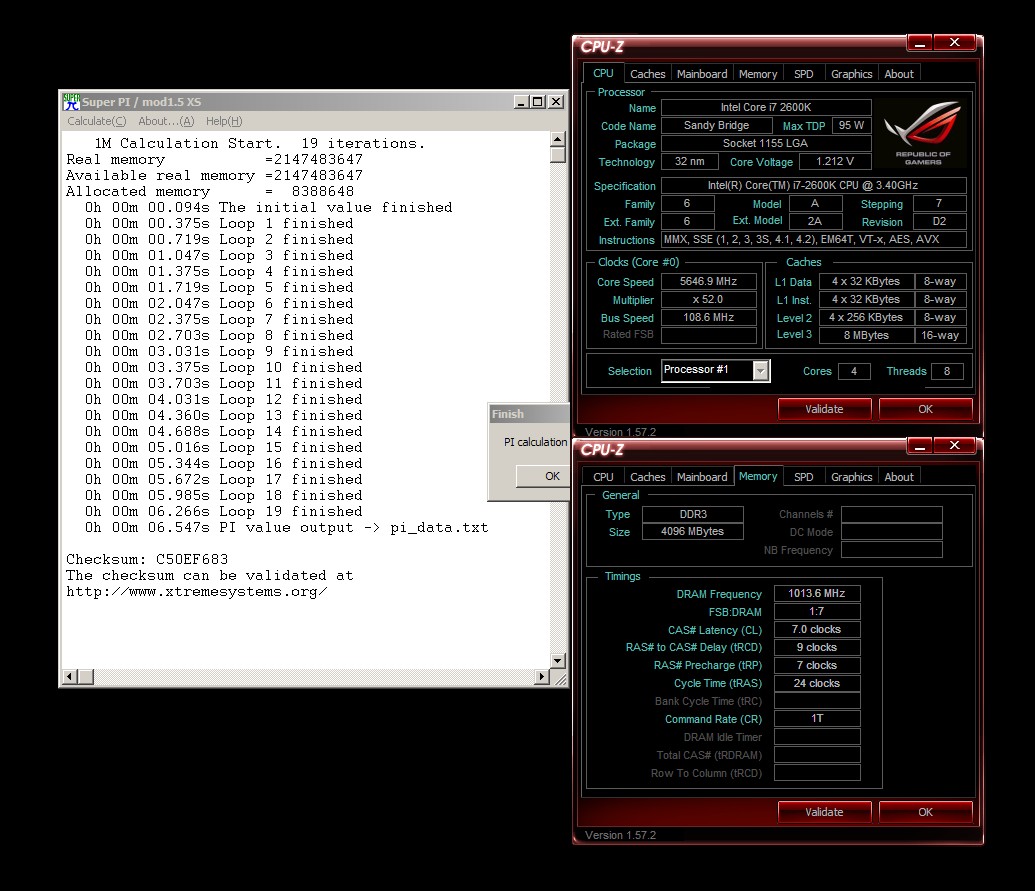The image size is (1035, 891).
Task: Click the xtremesystems.org URL text
Action: [x=197, y=591]
